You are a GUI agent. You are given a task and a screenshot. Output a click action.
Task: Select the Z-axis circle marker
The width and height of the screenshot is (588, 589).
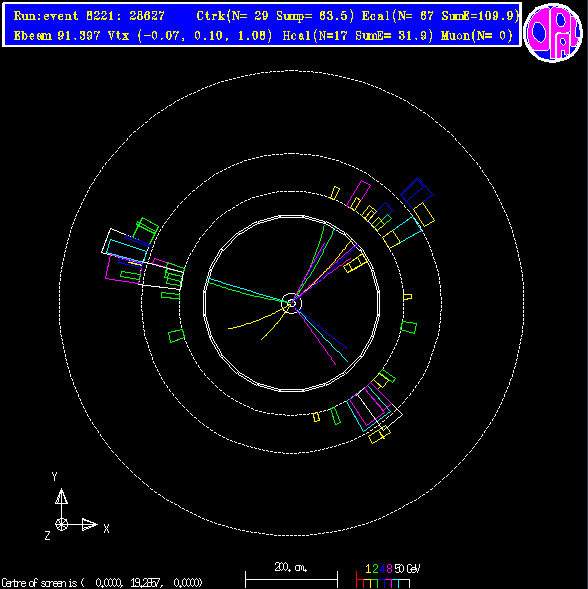[x=62, y=524]
